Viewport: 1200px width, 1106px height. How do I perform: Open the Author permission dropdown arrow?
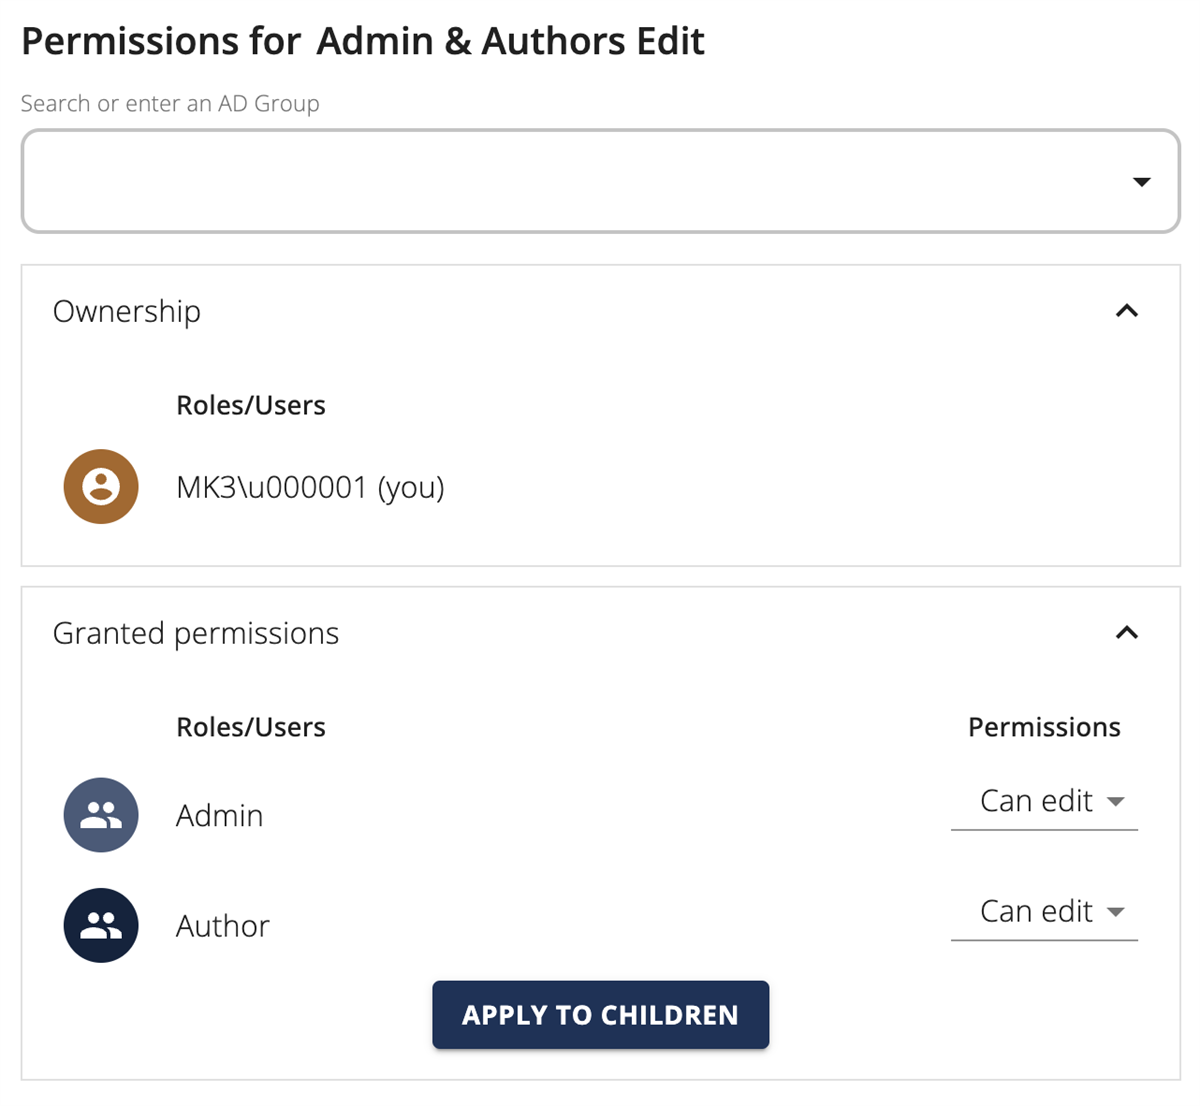coord(1116,911)
